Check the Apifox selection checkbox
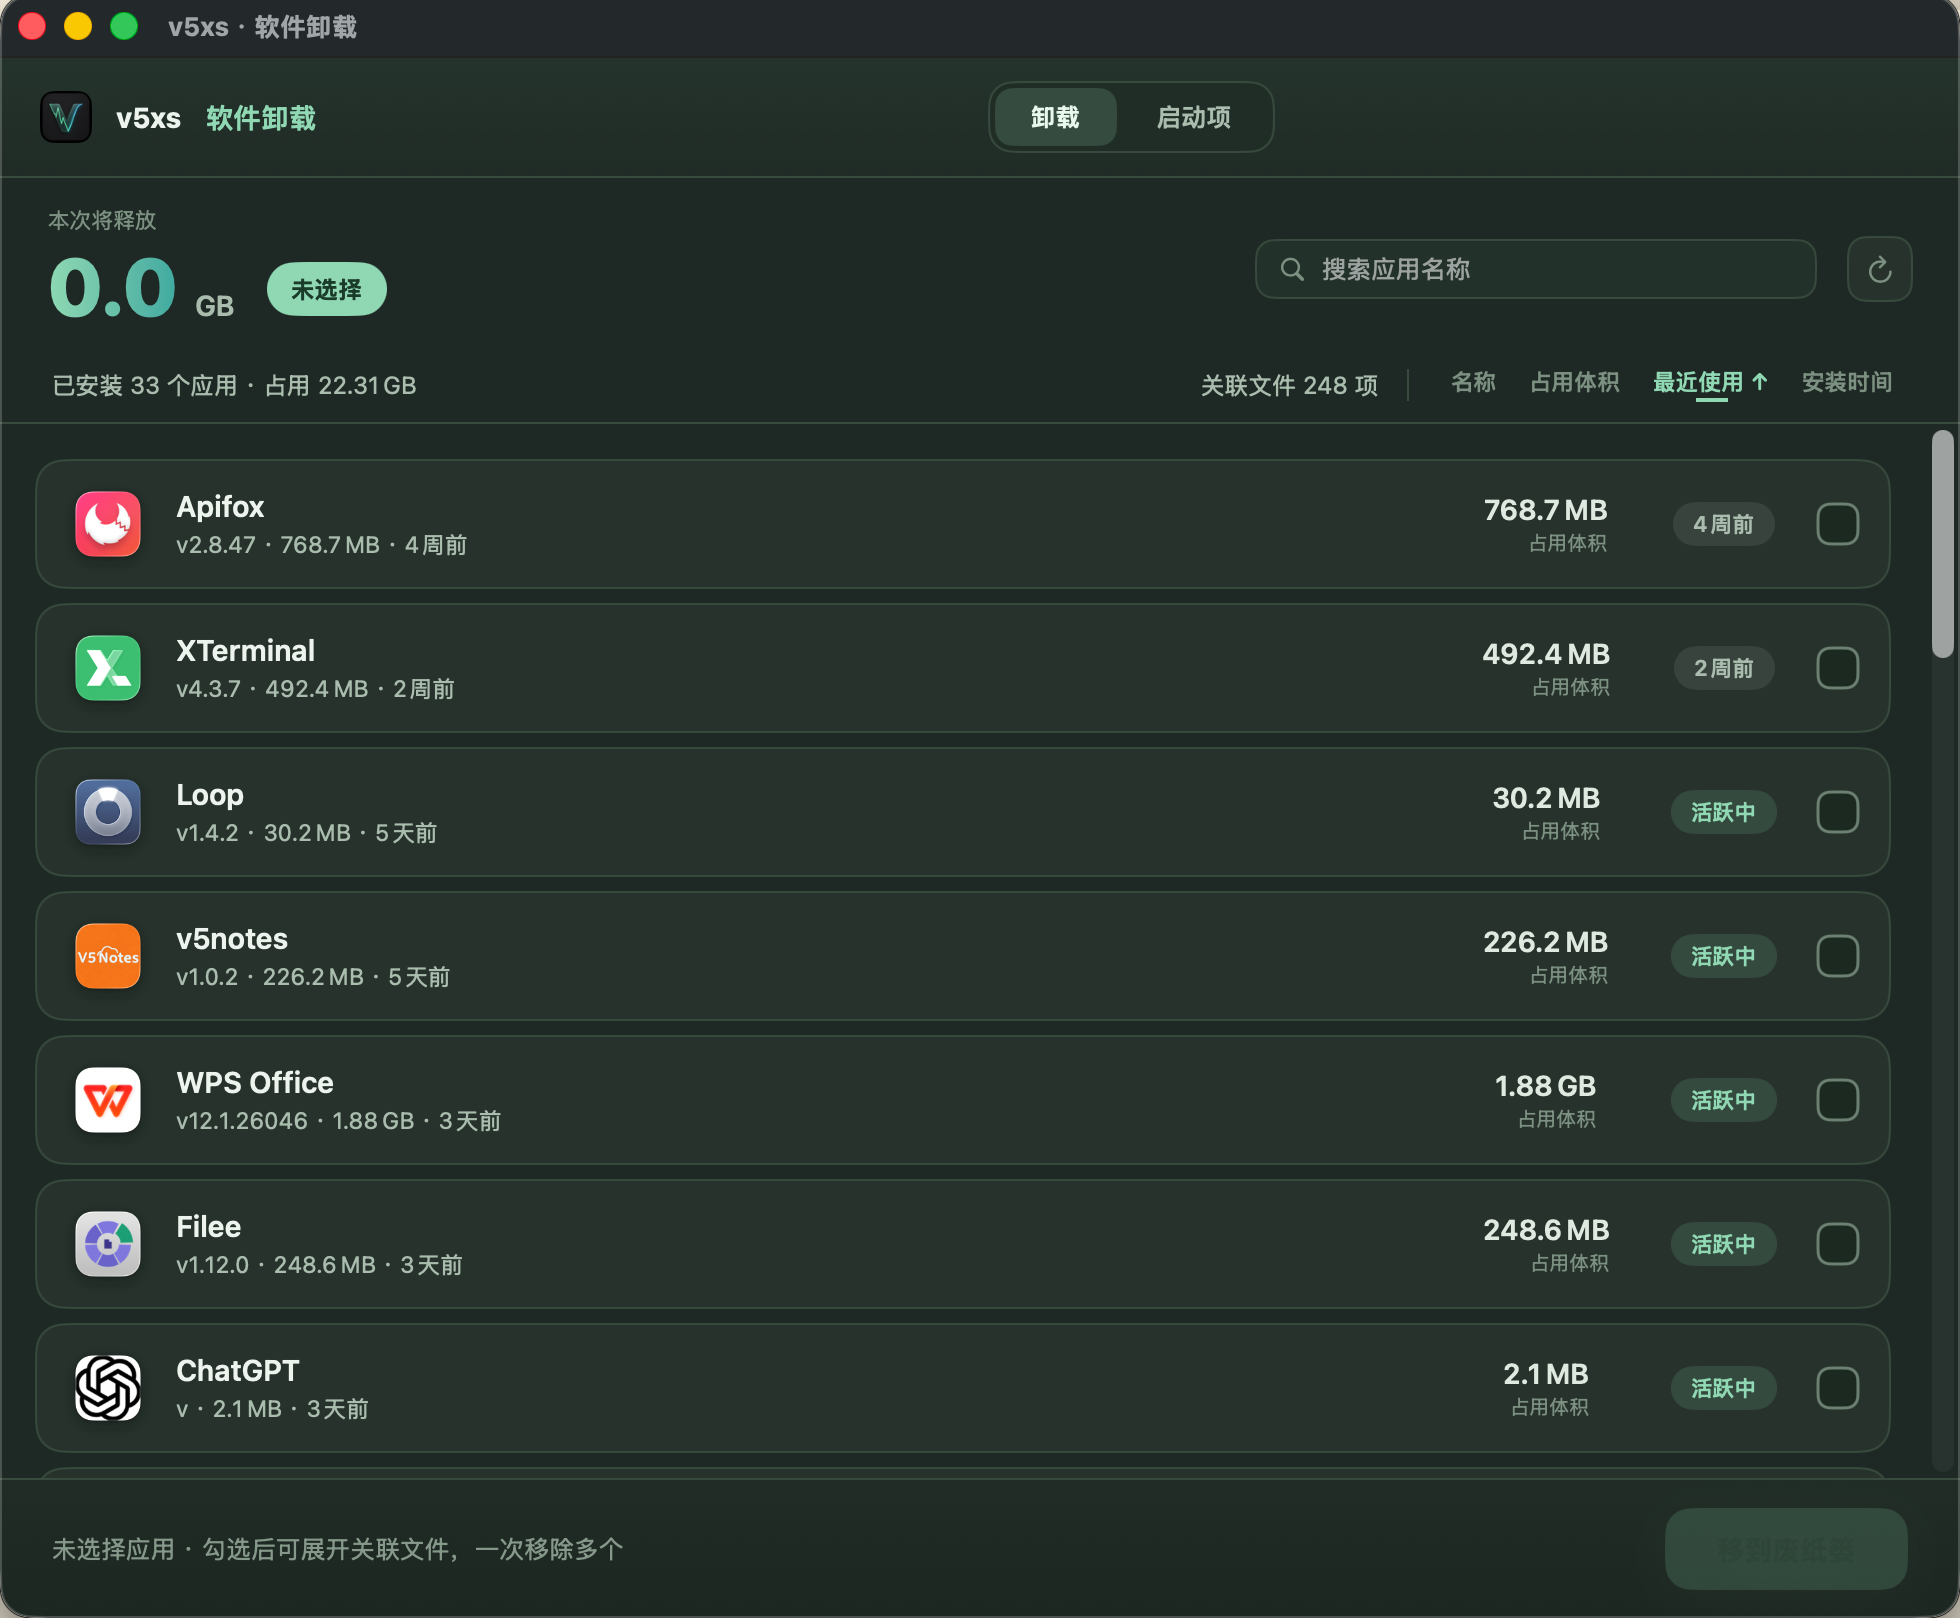This screenshot has width=1960, height=1618. click(x=1837, y=524)
